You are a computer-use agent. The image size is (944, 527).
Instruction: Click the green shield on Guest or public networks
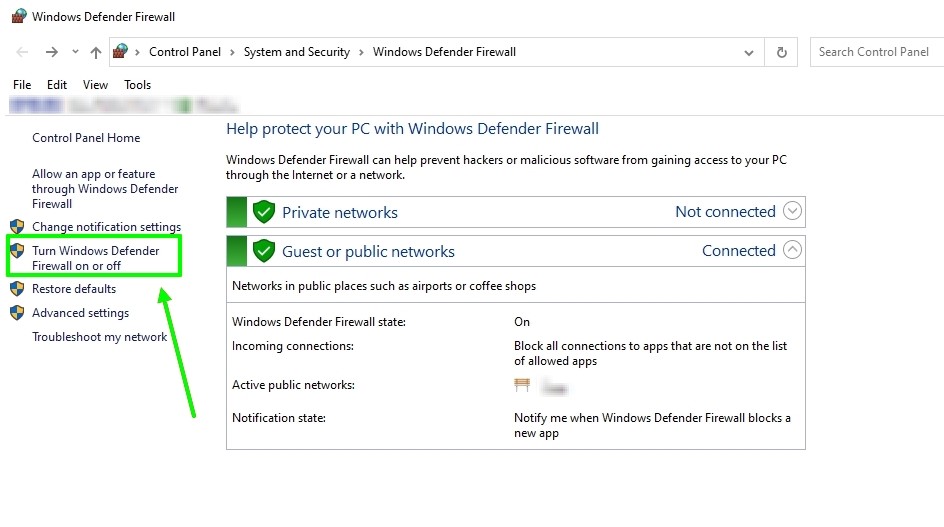pos(264,251)
